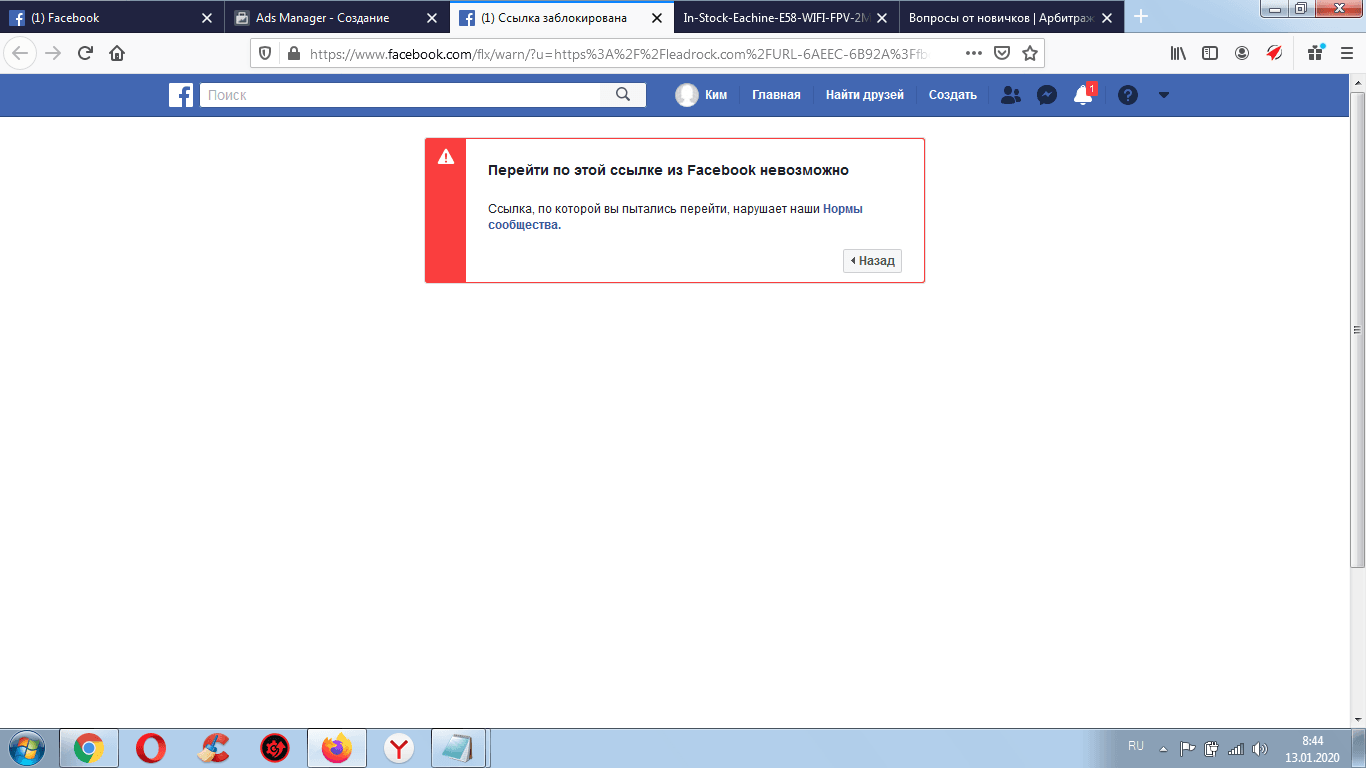Launch Google Chrome from taskbar
This screenshot has width=1366, height=768.
coord(89,748)
